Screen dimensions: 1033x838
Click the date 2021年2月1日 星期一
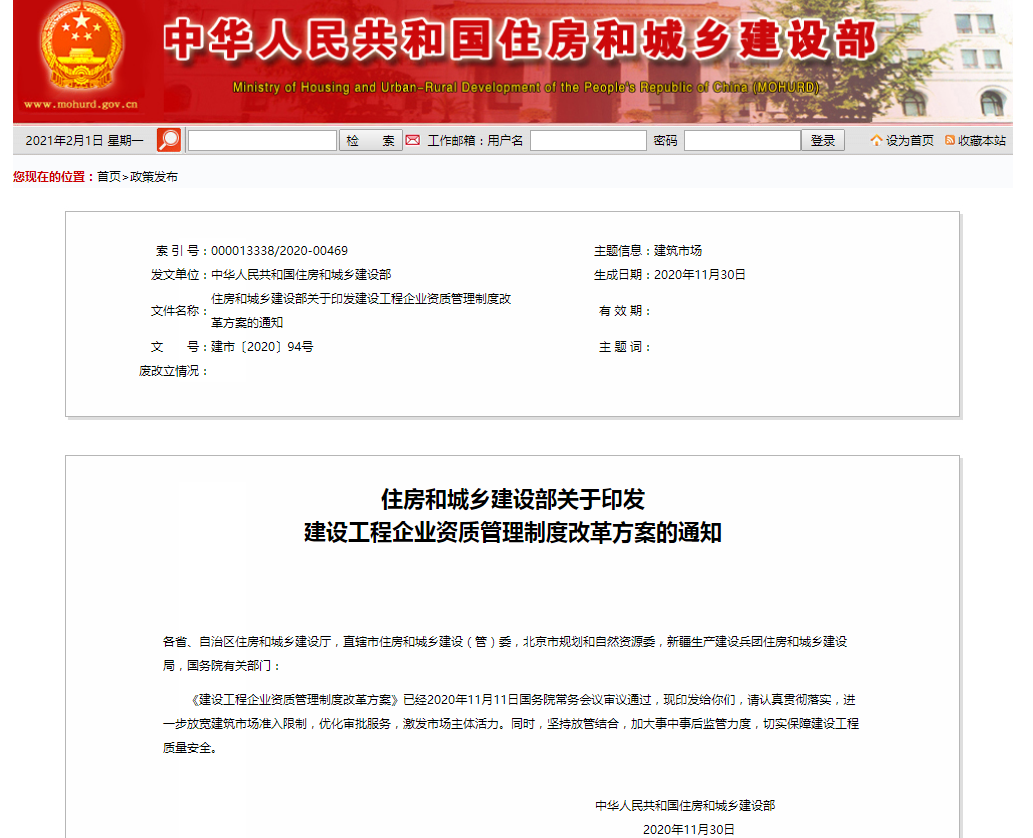[84, 140]
